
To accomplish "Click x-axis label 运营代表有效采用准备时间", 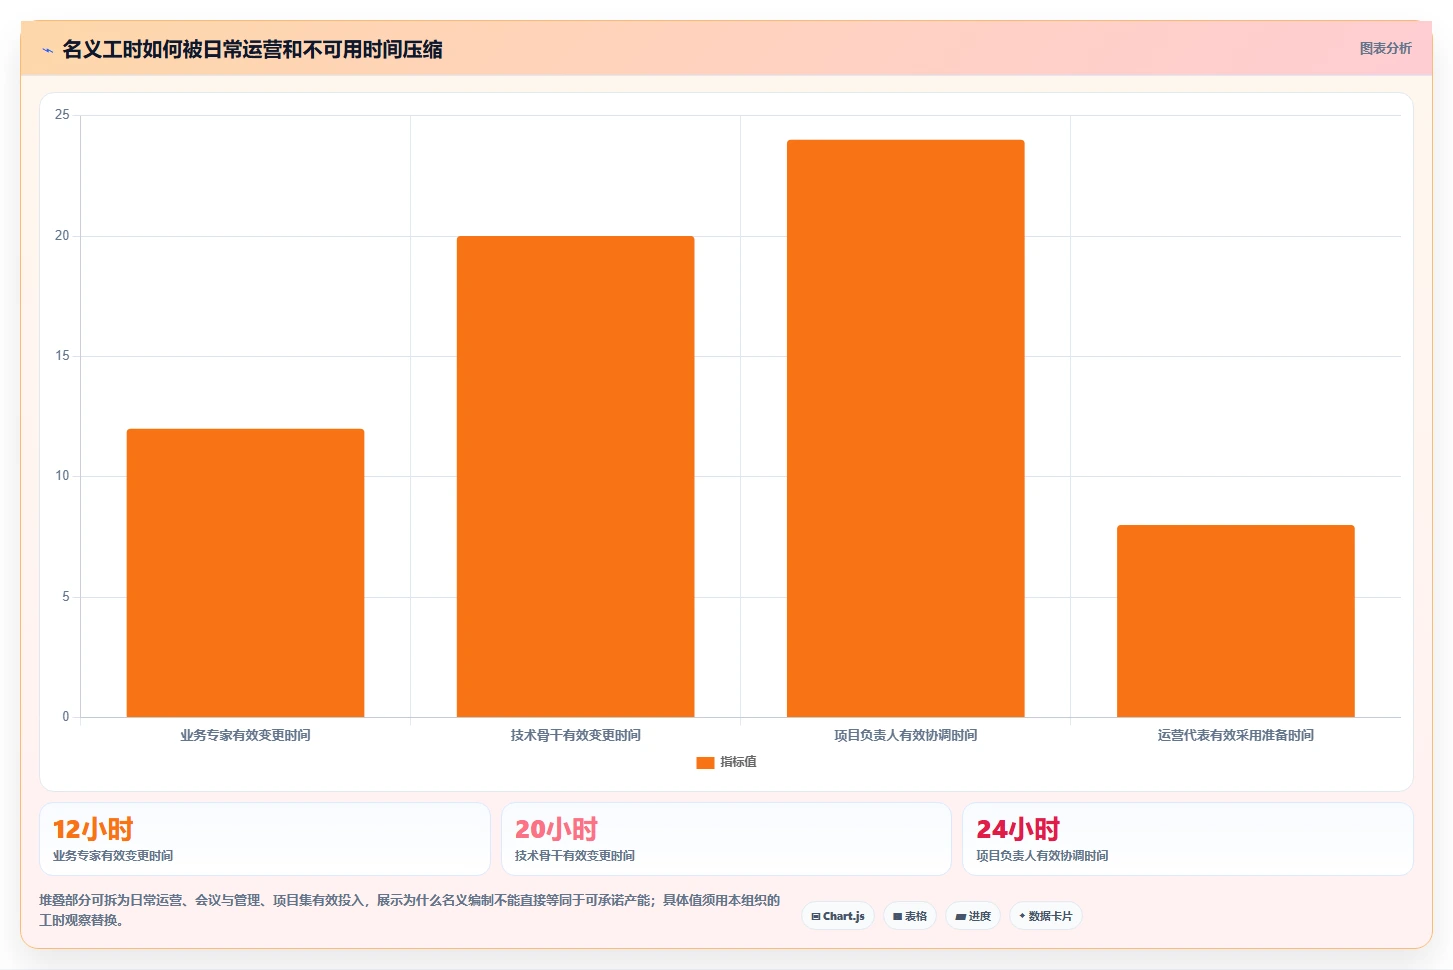I will click(x=1235, y=735).
